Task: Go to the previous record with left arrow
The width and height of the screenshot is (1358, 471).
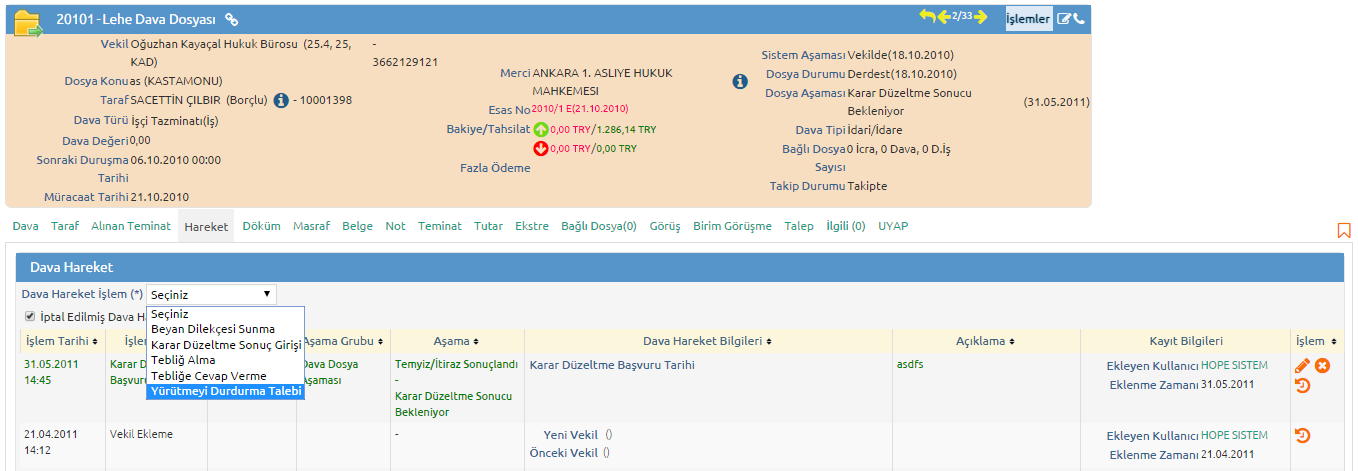Action: pos(943,17)
